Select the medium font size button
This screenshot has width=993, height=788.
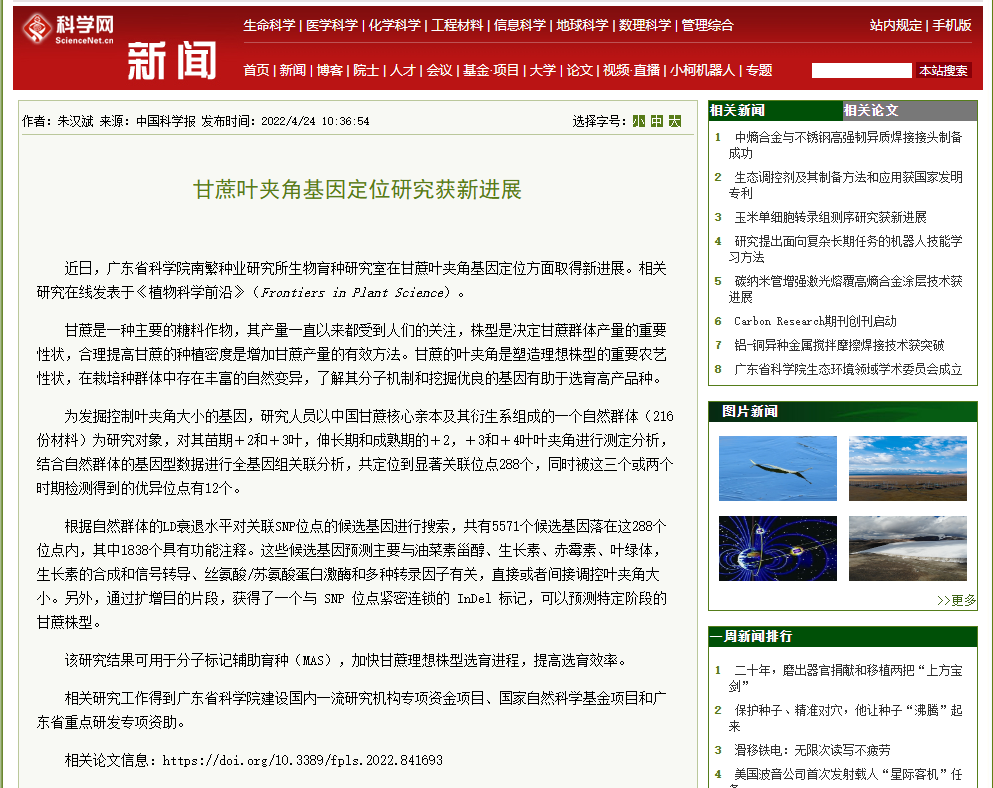tap(657, 121)
